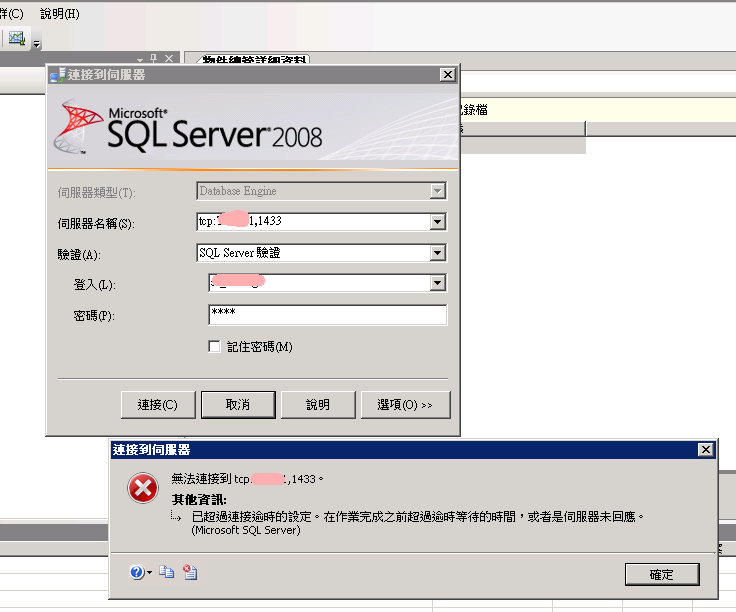The image size is (736, 612).
Task: Close the error message dialog
Action: [705, 450]
